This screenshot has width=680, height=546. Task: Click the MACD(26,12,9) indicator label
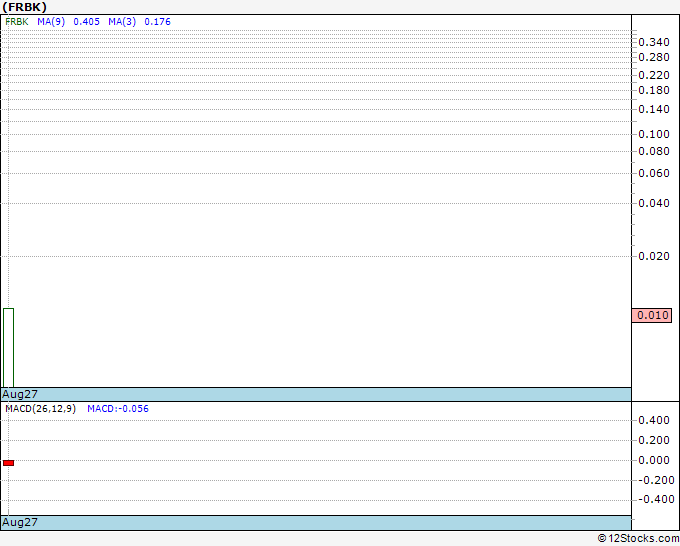click(40, 409)
